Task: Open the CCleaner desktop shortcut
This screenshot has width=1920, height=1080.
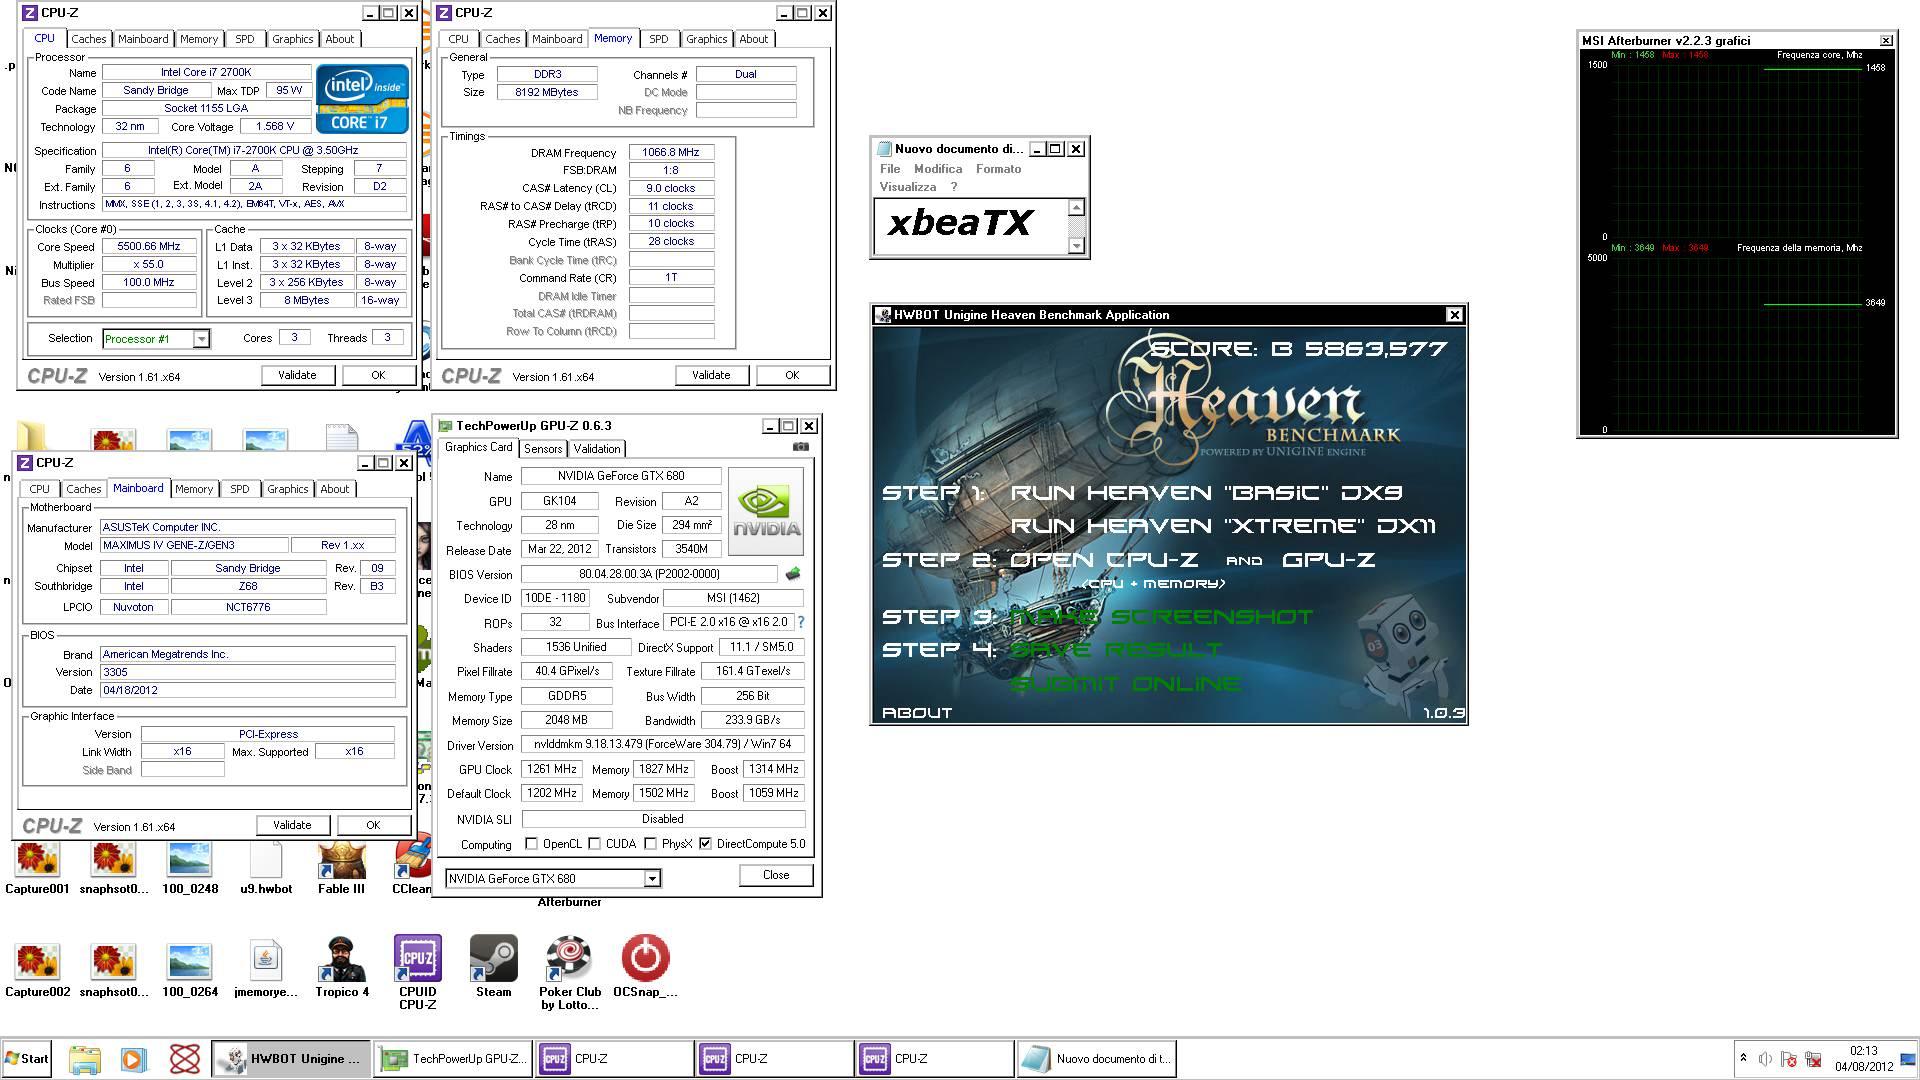Action: [x=411, y=868]
